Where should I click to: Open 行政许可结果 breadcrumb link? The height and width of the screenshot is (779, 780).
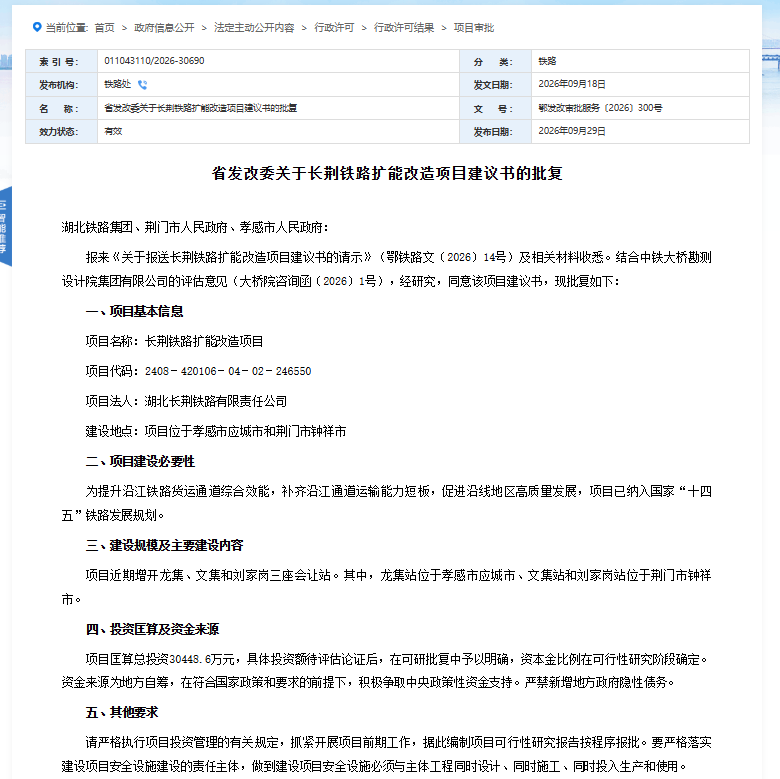[x=403, y=28]
